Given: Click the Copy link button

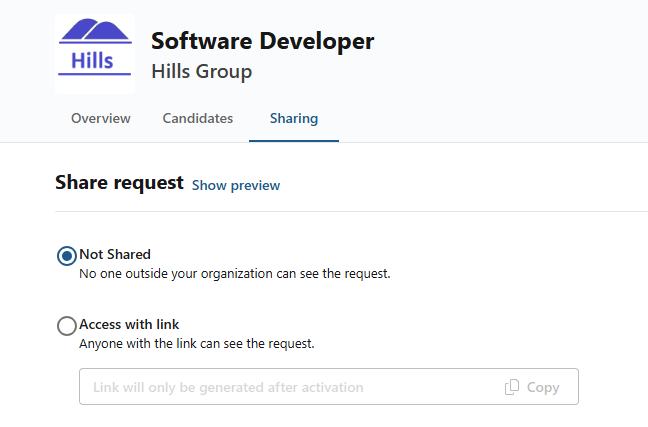Looking at the screenshot, I should click(532, 387).
